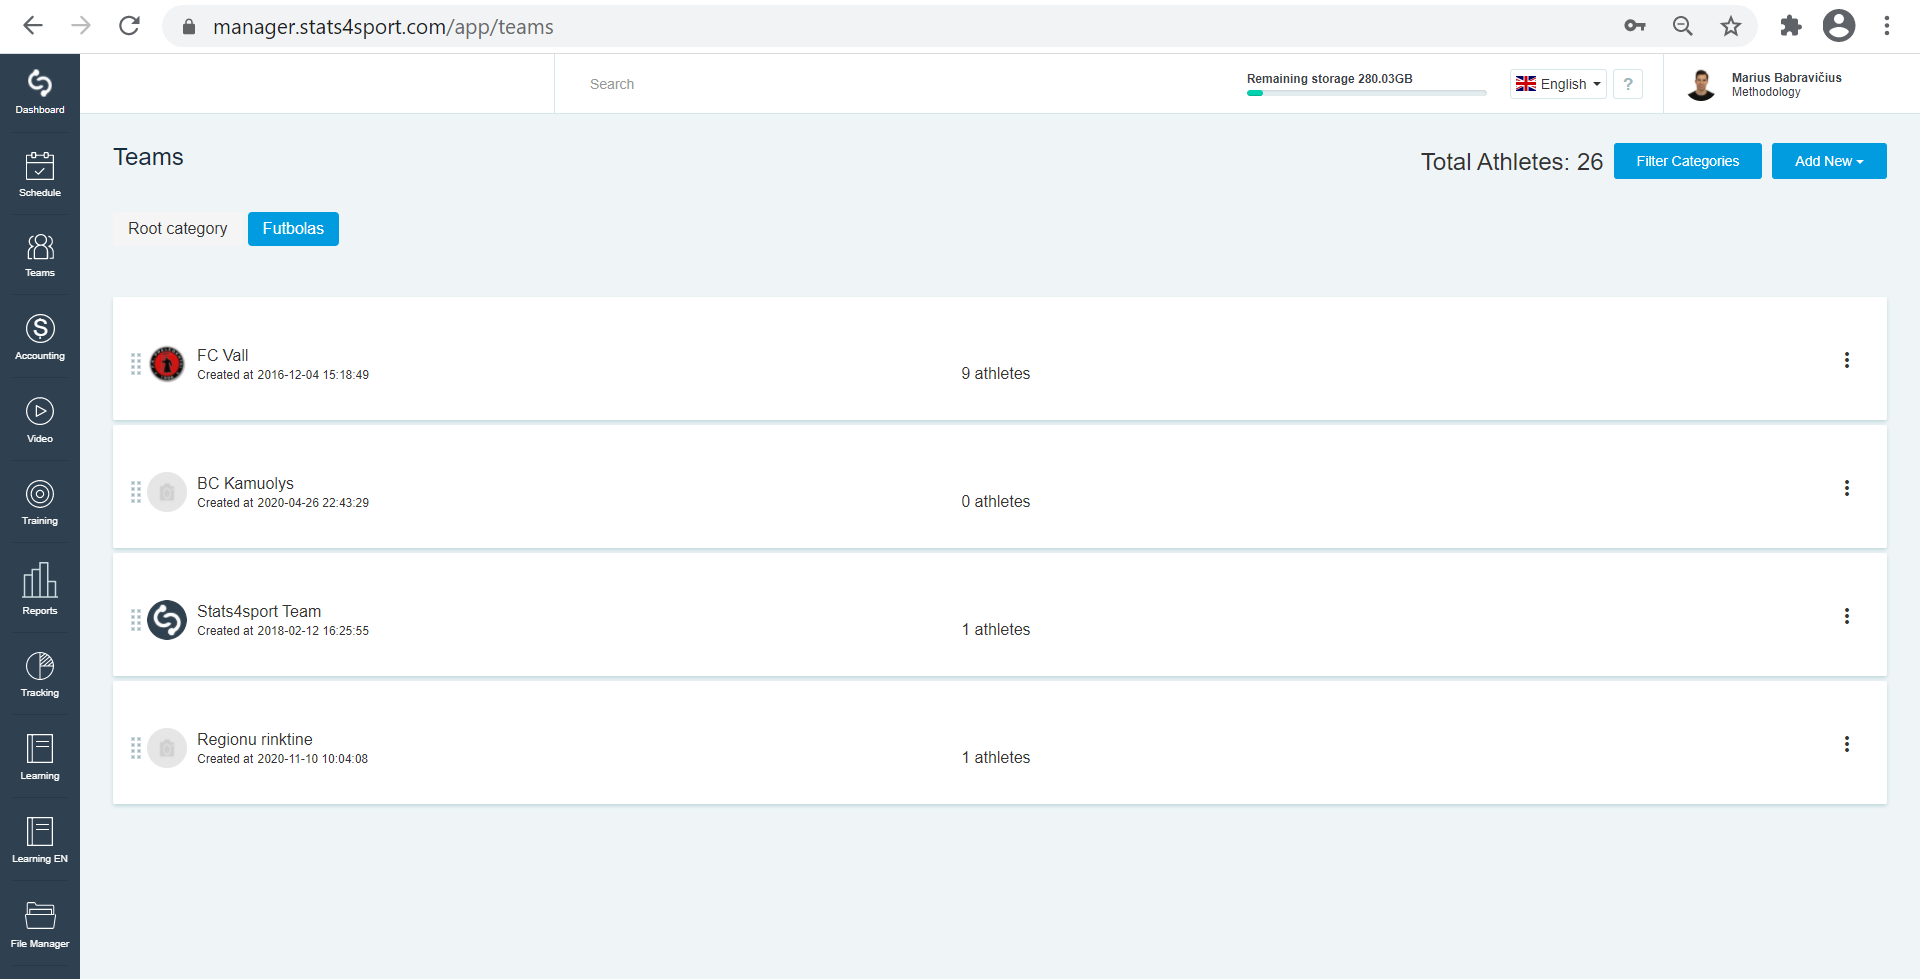Viewport: 1920px width, 979px height.
Task: Open the FC Vall team link
Action: pos(223,355)
